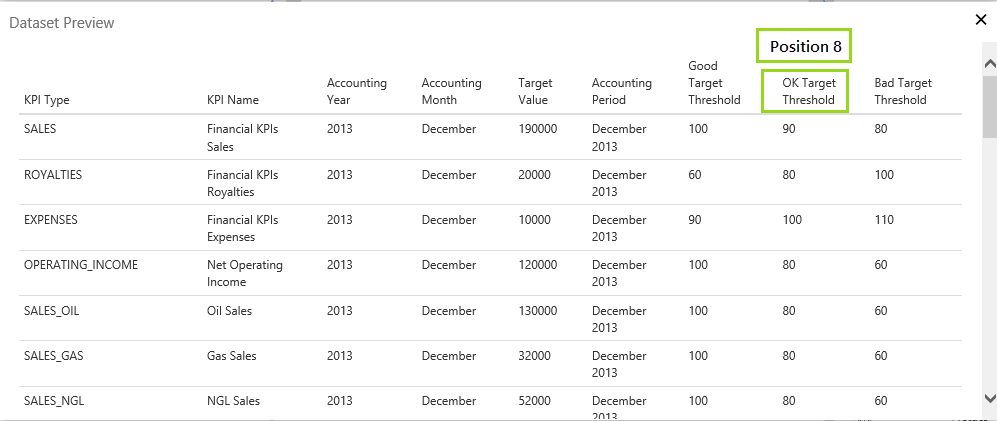Select the Target Value column header
This screenshot has height=421, width=997.
coord(535,91)
